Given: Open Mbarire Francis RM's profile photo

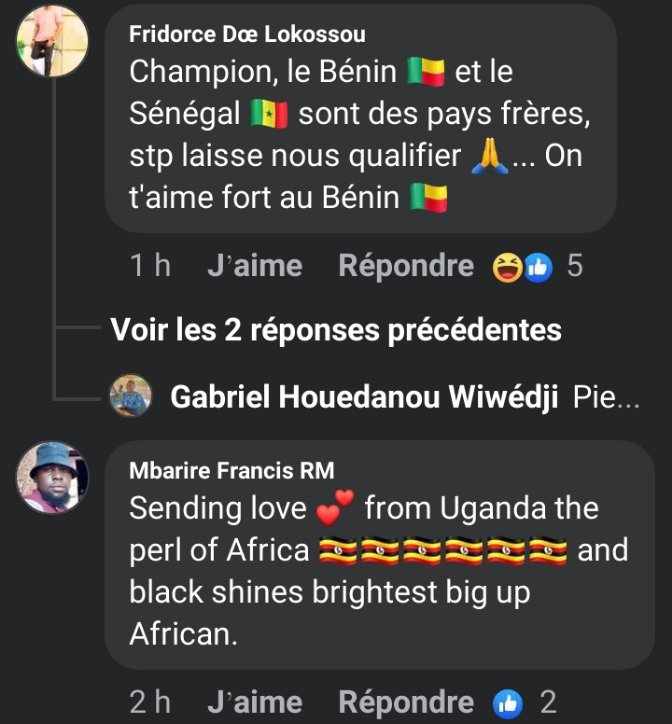Looking at the screenshot, I should click(53, 477).
